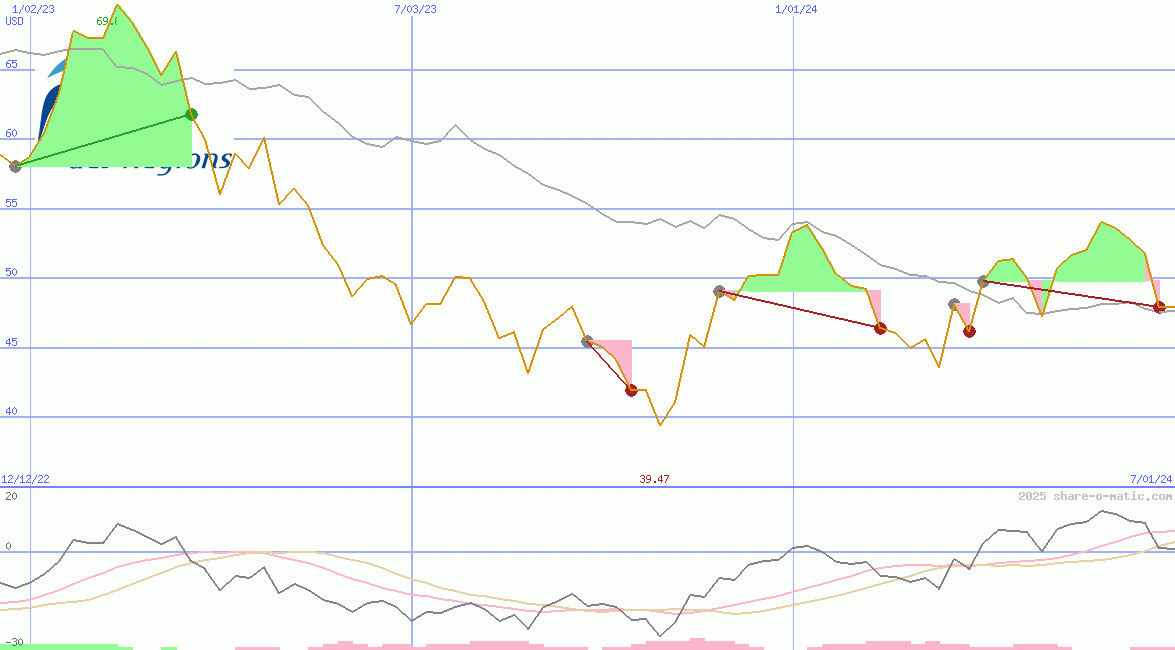Viewport: 1175px width, 650px height.
Task: Click the 65 price axis label
Action: pyautogui.click(x=11, y=64)
